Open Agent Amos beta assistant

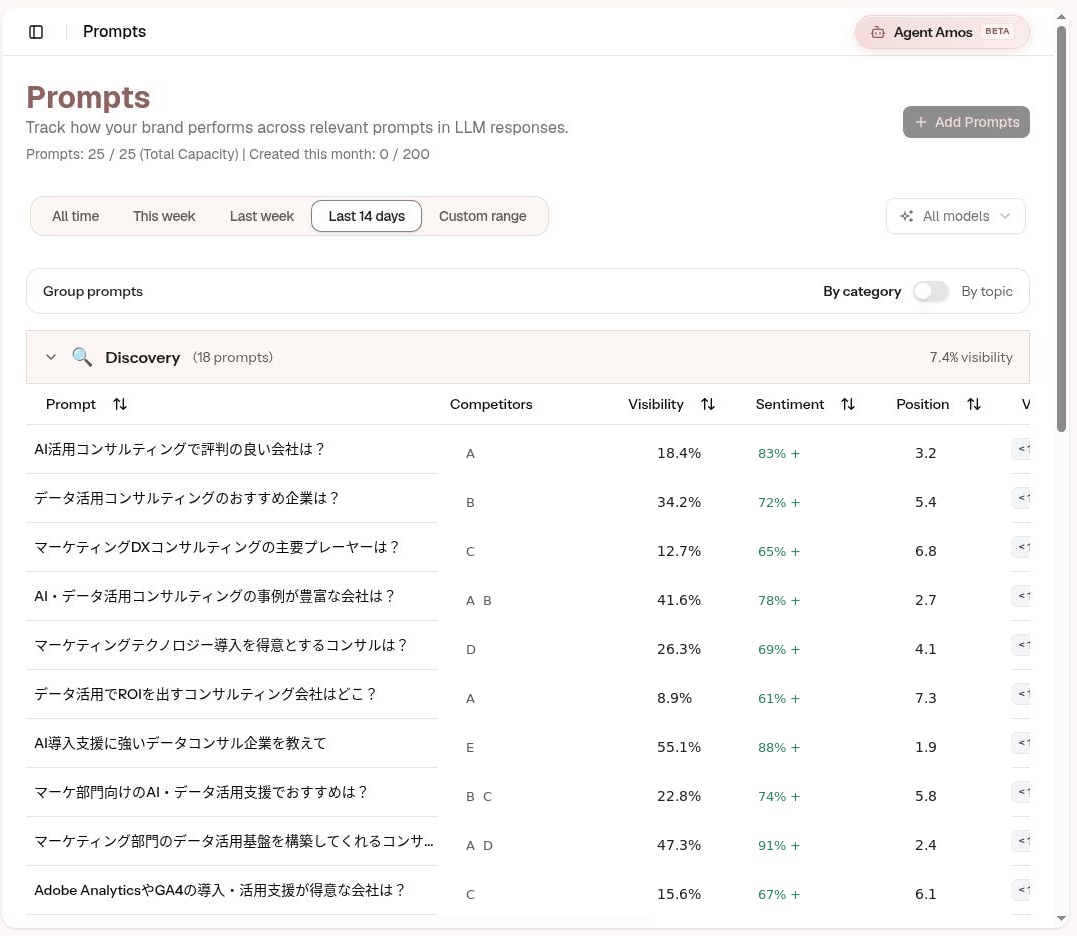coord(942,32)
